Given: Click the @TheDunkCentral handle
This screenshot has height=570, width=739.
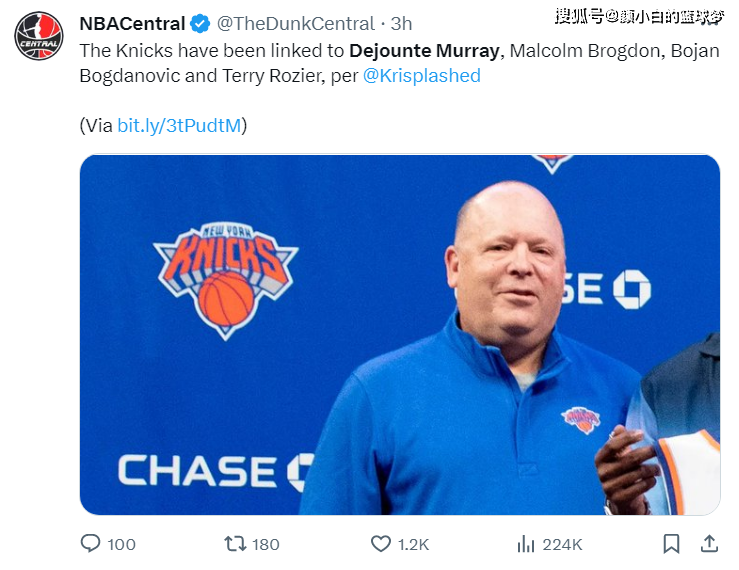Looking at the screenshot, I should point(296,23).
